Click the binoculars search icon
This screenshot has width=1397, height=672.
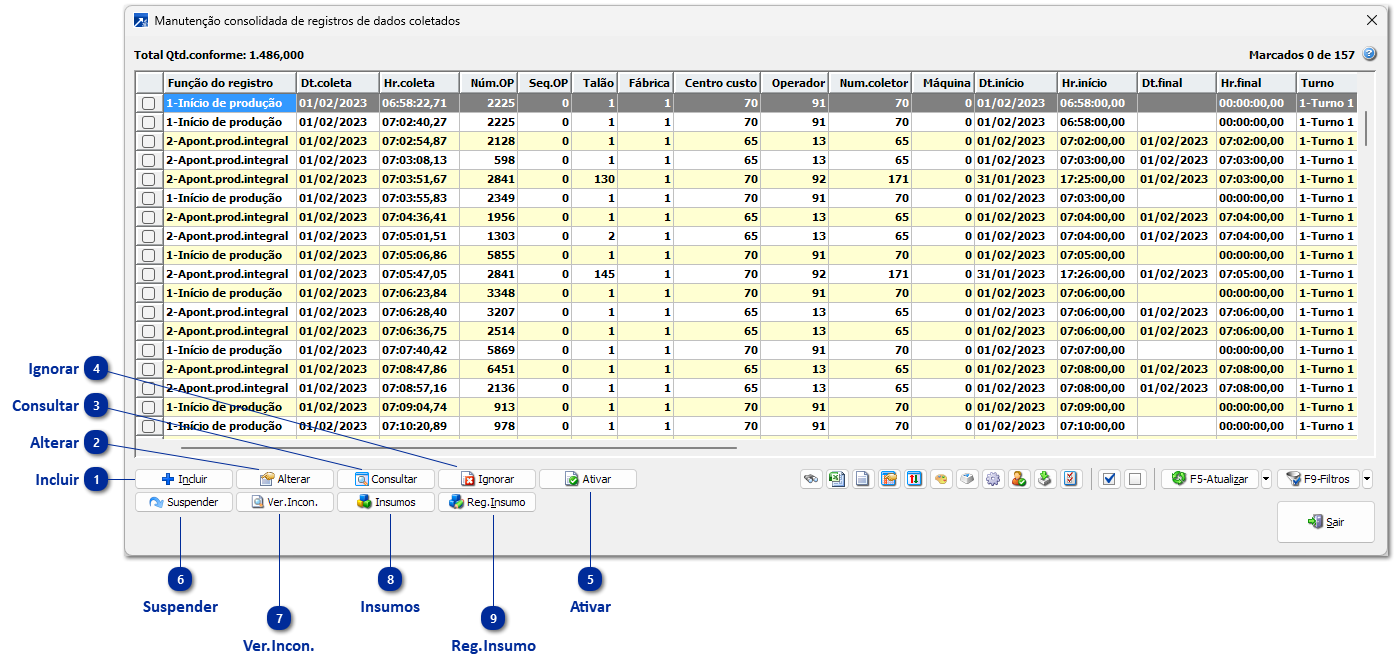tap(811, 479)
